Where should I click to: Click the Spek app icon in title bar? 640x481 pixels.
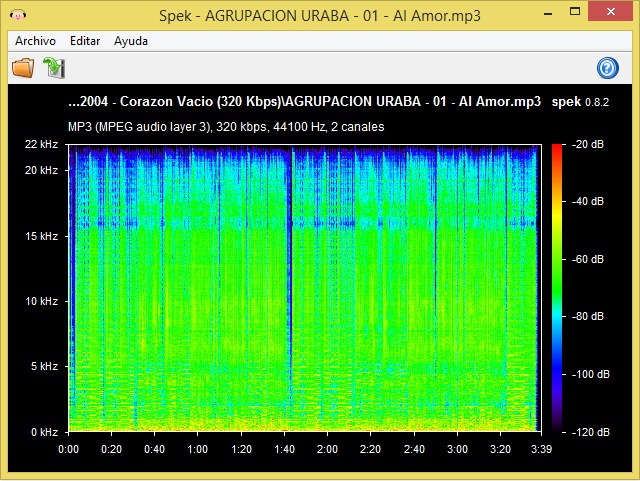[18, 16]
